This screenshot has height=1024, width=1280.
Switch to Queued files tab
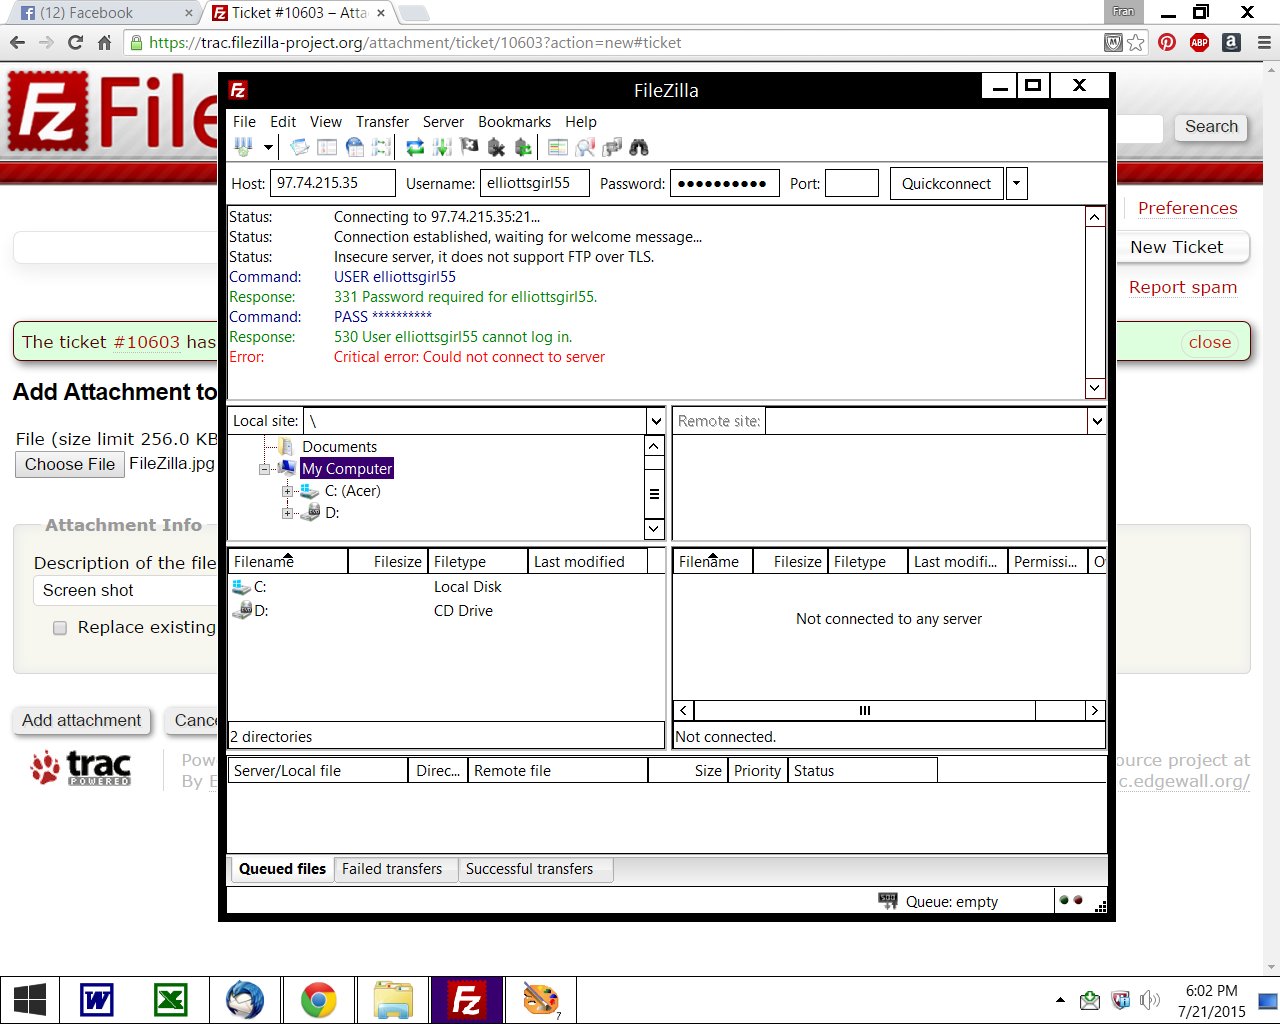click(282, 869)
